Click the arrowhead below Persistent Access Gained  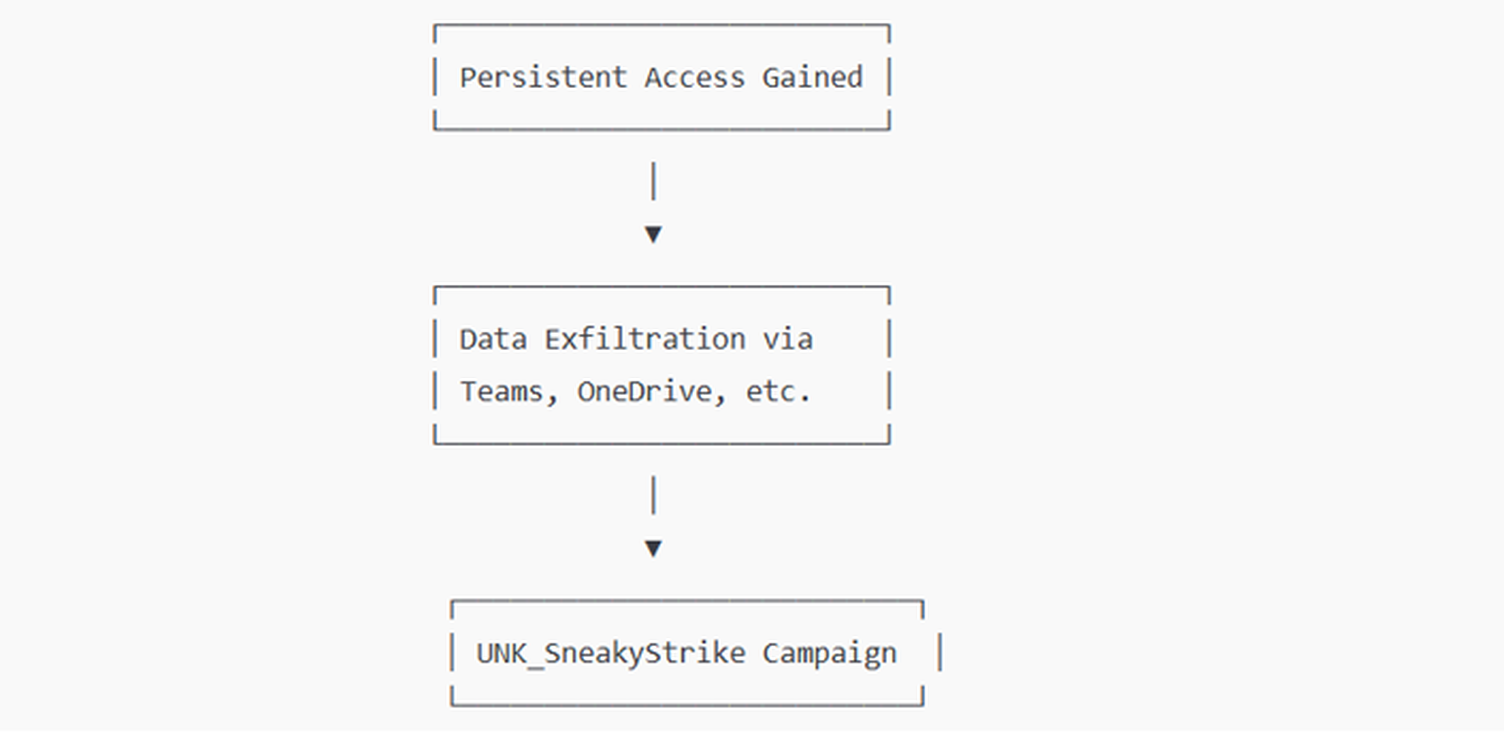tap(653, 235)
